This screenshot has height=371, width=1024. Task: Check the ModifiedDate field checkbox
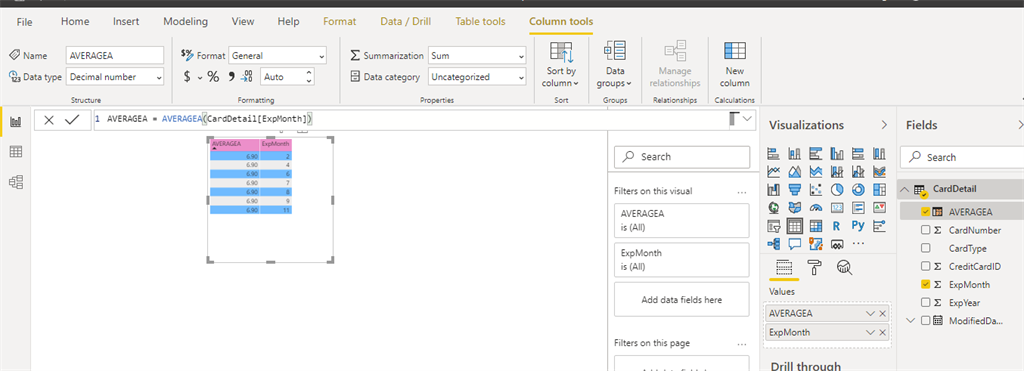[925, 321]
